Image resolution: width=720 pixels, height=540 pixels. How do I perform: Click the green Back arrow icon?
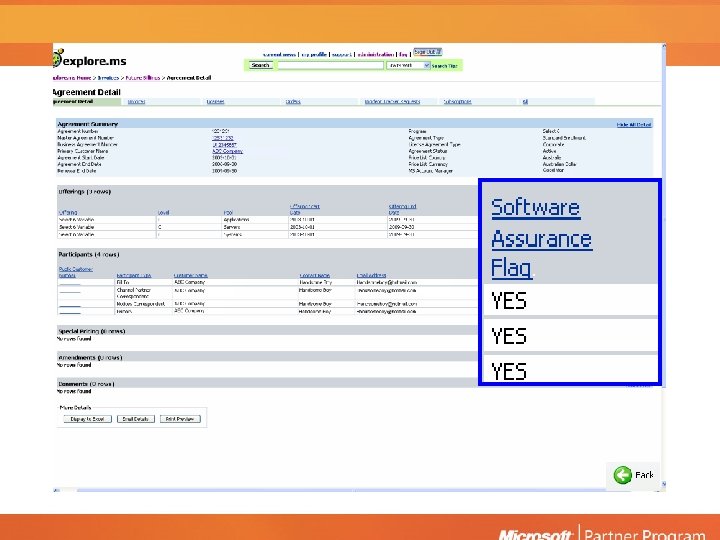point(623,475)
